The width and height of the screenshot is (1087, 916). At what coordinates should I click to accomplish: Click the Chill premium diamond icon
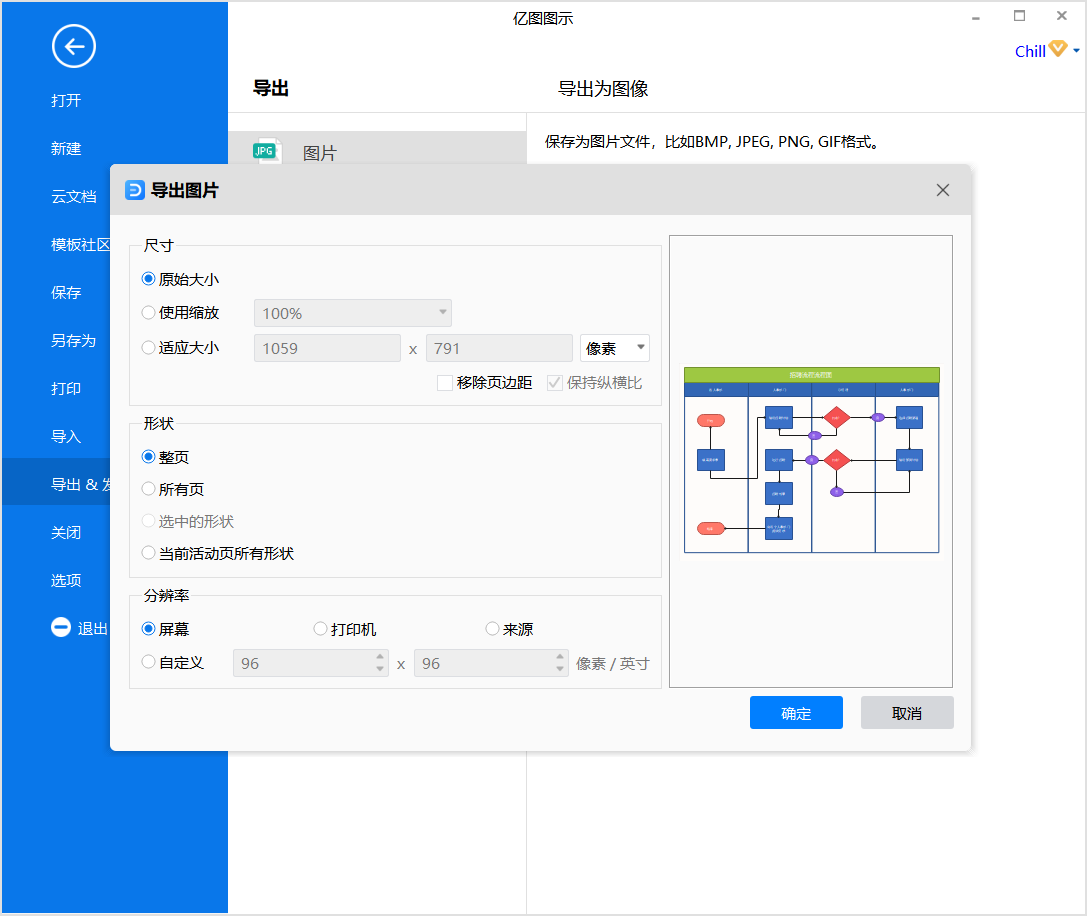click(x=1058, y=49)
